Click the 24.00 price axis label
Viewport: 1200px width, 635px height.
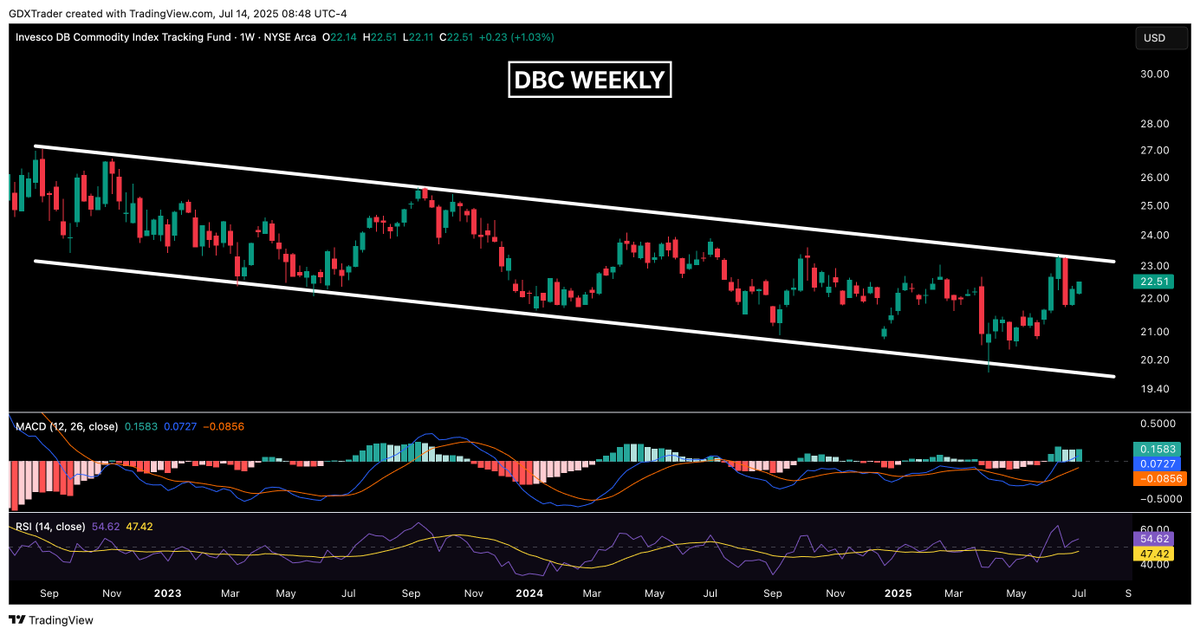point(1155,235)
